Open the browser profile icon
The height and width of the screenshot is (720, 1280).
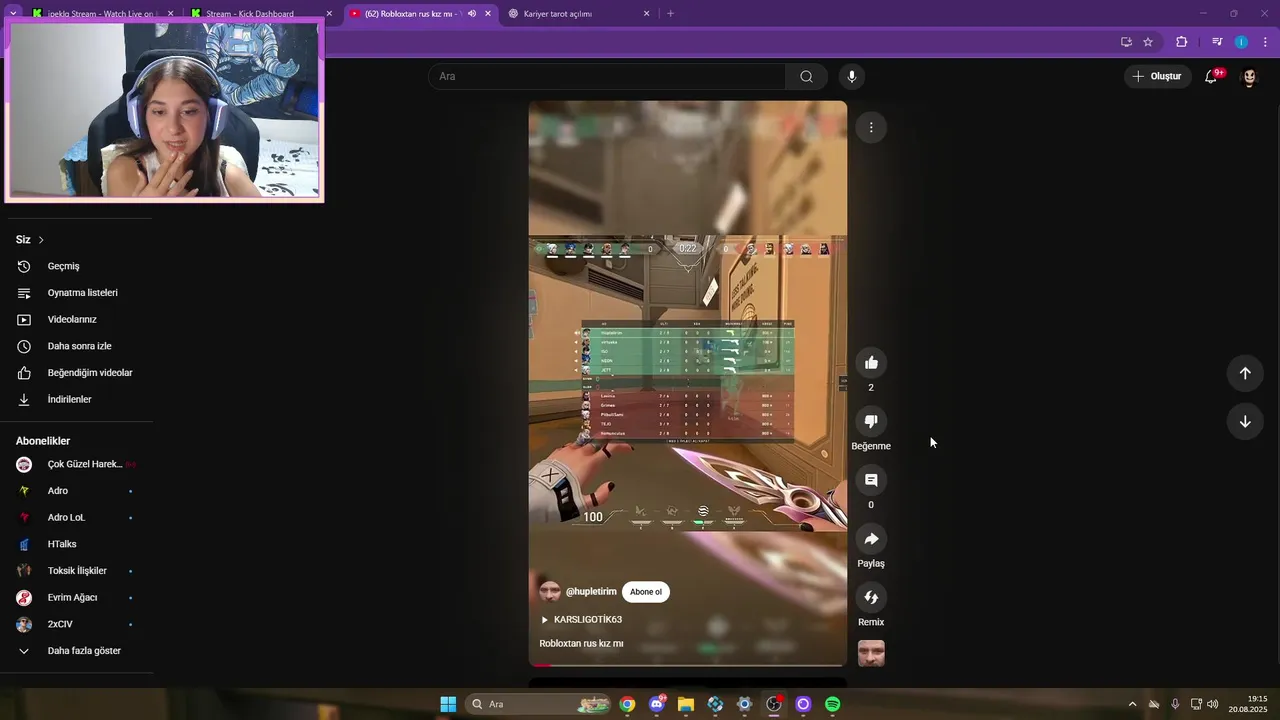click(x=1241, y=42)
